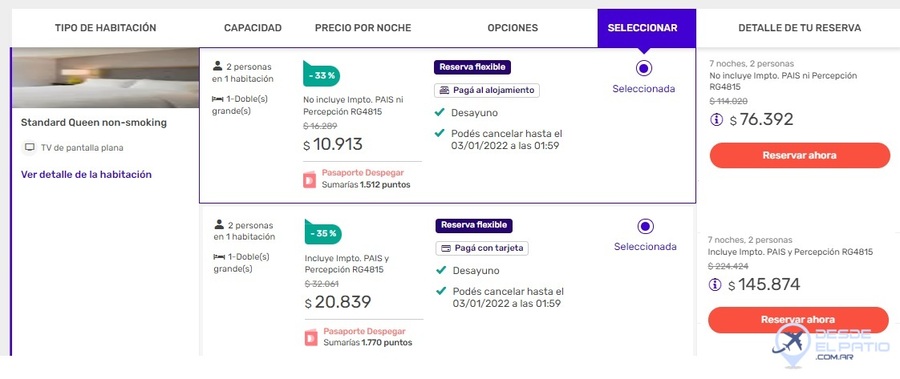Click the OPCIONES column header

tap(513, 28)
